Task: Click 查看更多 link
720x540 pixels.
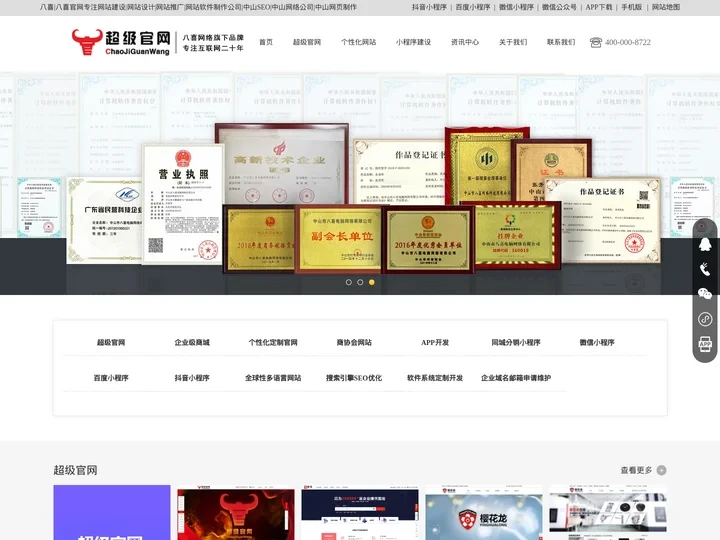Action: coord(636,470)
